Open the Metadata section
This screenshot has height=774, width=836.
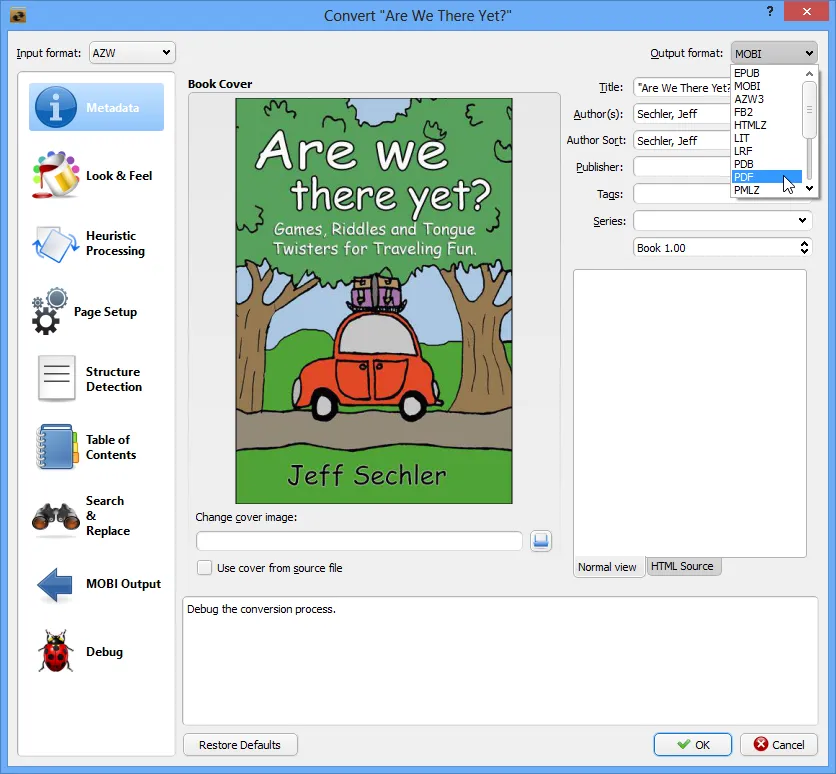(x=96, y=107)
